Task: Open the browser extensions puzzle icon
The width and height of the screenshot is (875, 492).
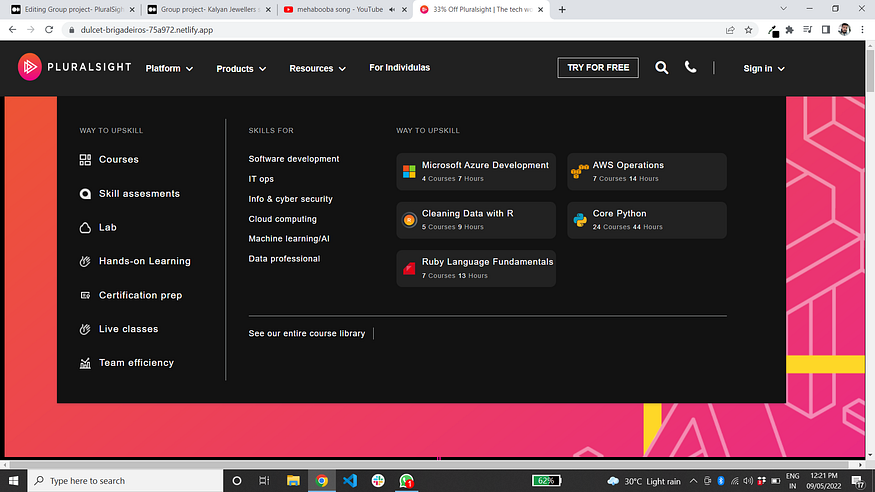Action: coord(789,30)
